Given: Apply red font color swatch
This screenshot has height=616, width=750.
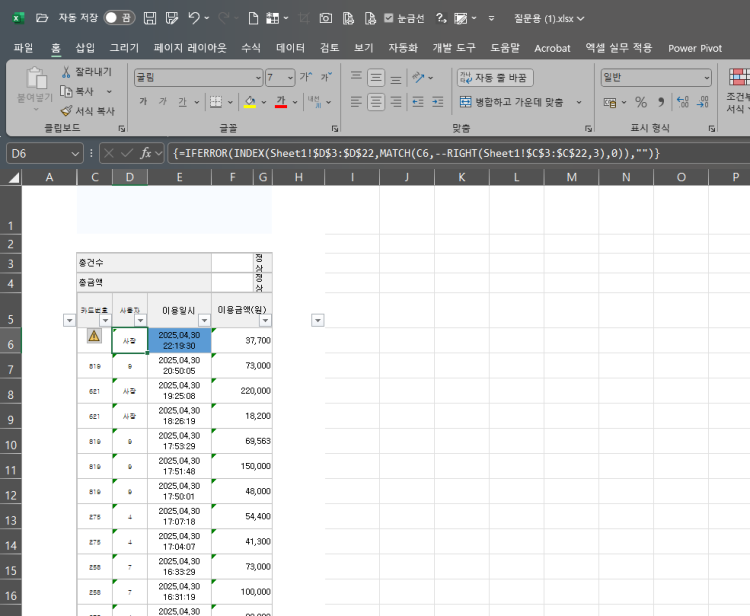Looking at the screenshot, I should (281, 101).
